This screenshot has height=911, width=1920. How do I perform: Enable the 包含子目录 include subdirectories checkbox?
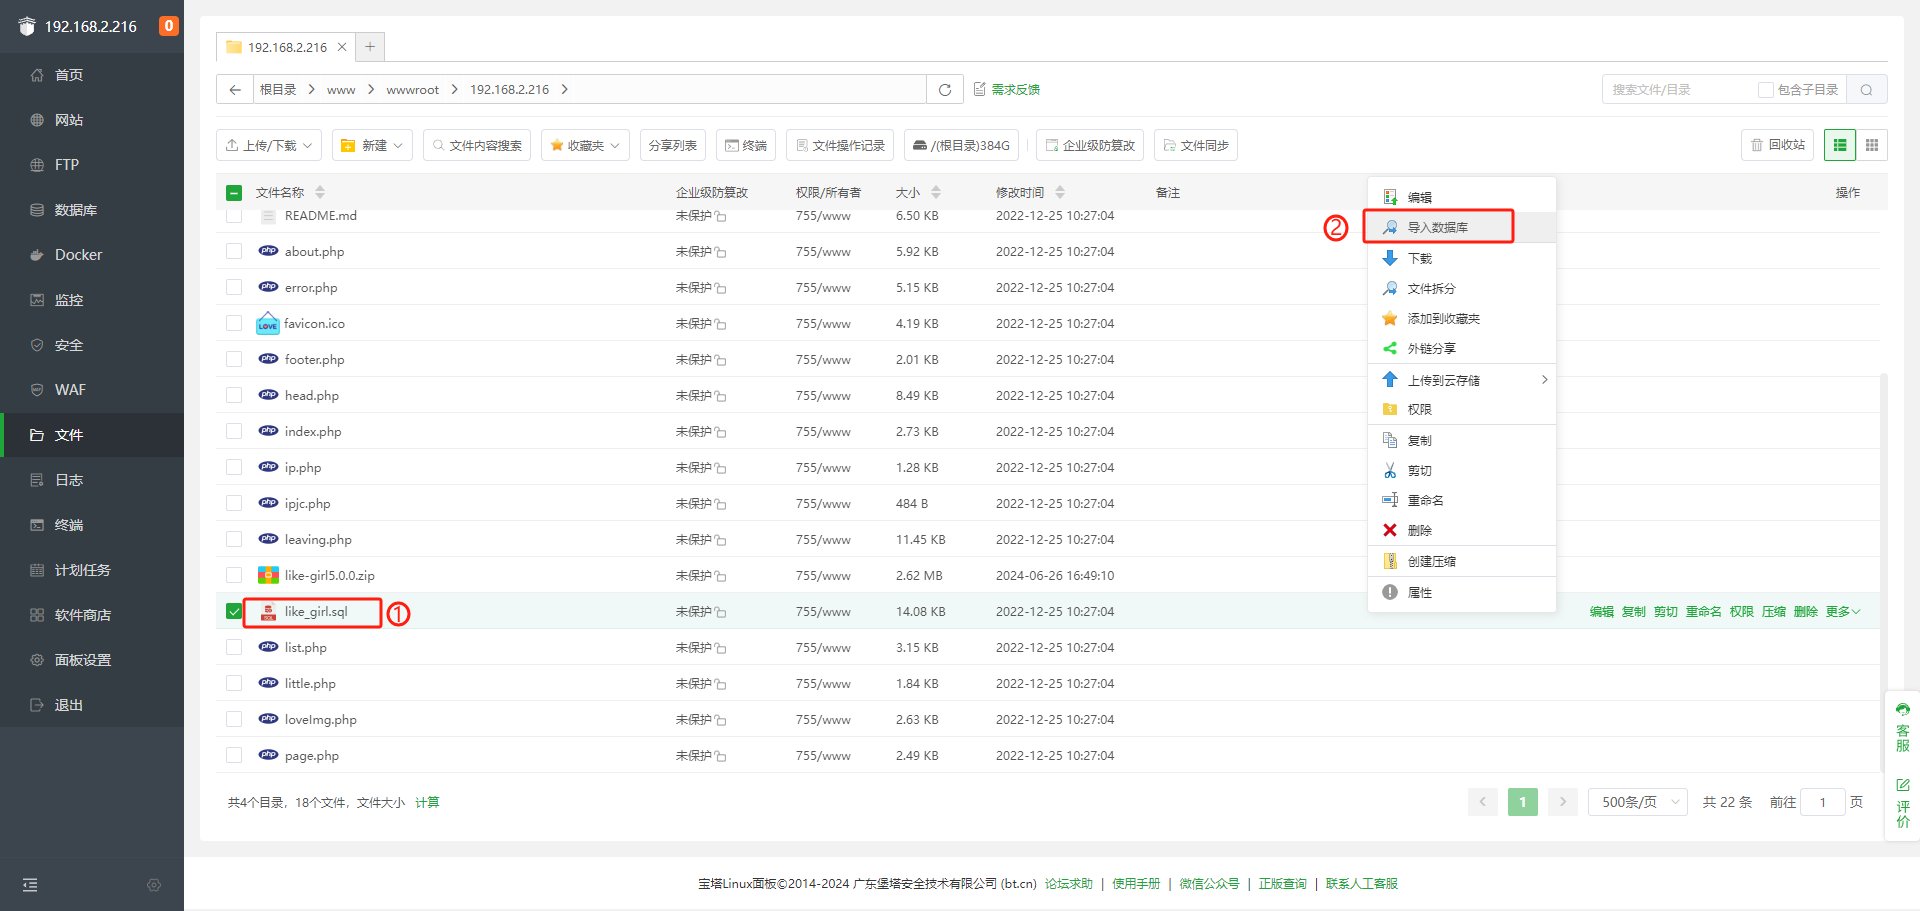1766,90
